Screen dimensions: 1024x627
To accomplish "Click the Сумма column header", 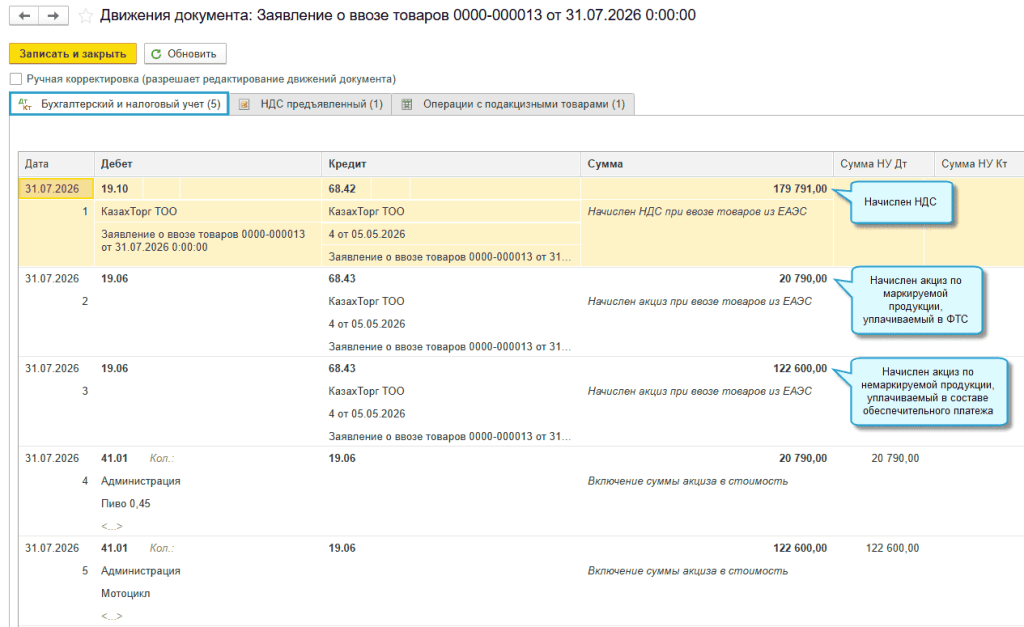I will click(x=707, y=164).
